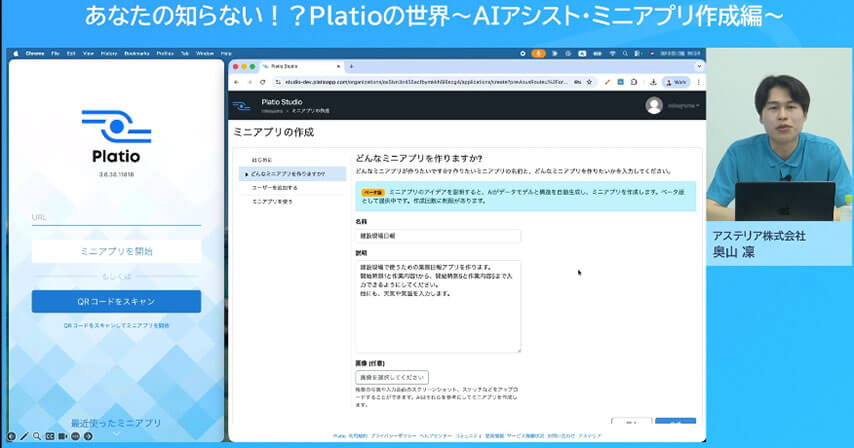854x448 pixels.
Task: Go back using the browser back arrow
Action: (x=236, y=82)
